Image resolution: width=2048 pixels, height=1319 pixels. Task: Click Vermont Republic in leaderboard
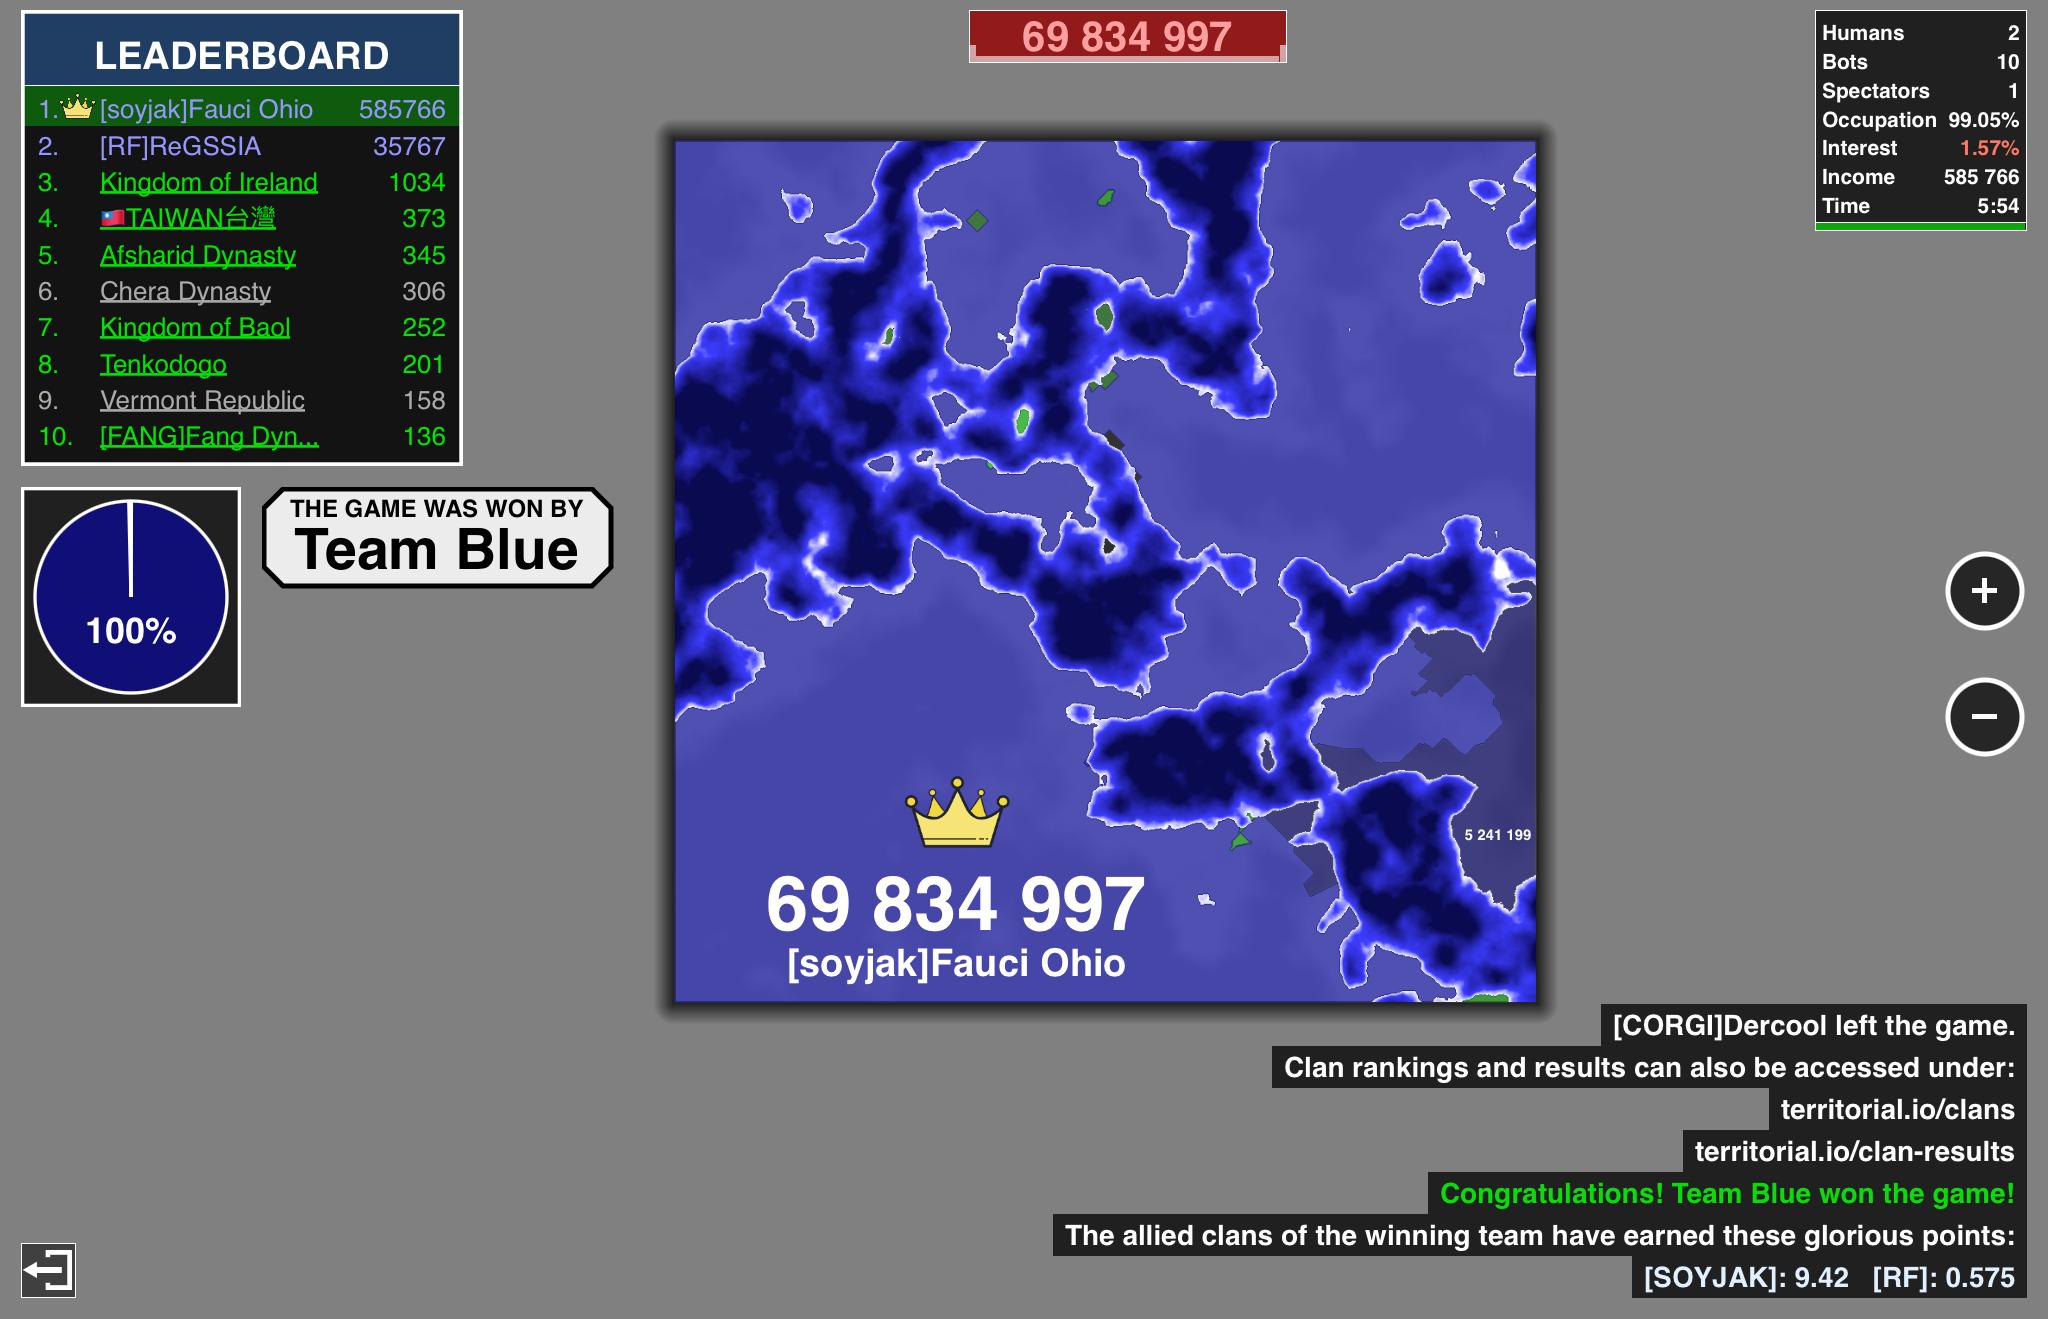click(x=202, y=400)
